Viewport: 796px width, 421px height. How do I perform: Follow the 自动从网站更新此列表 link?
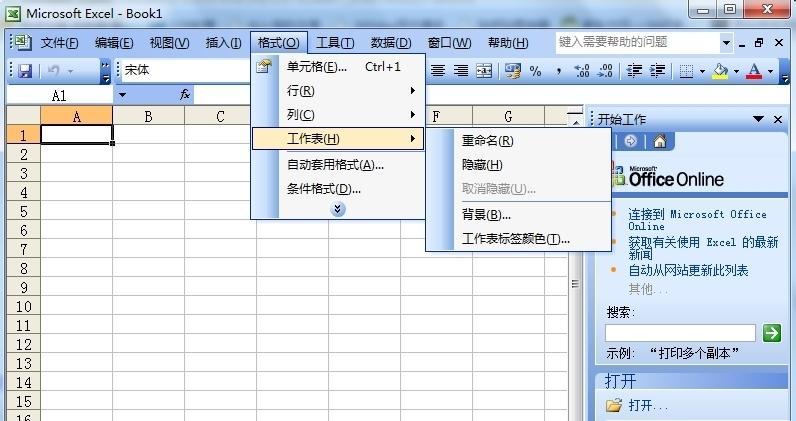click(x=688, y=271)
